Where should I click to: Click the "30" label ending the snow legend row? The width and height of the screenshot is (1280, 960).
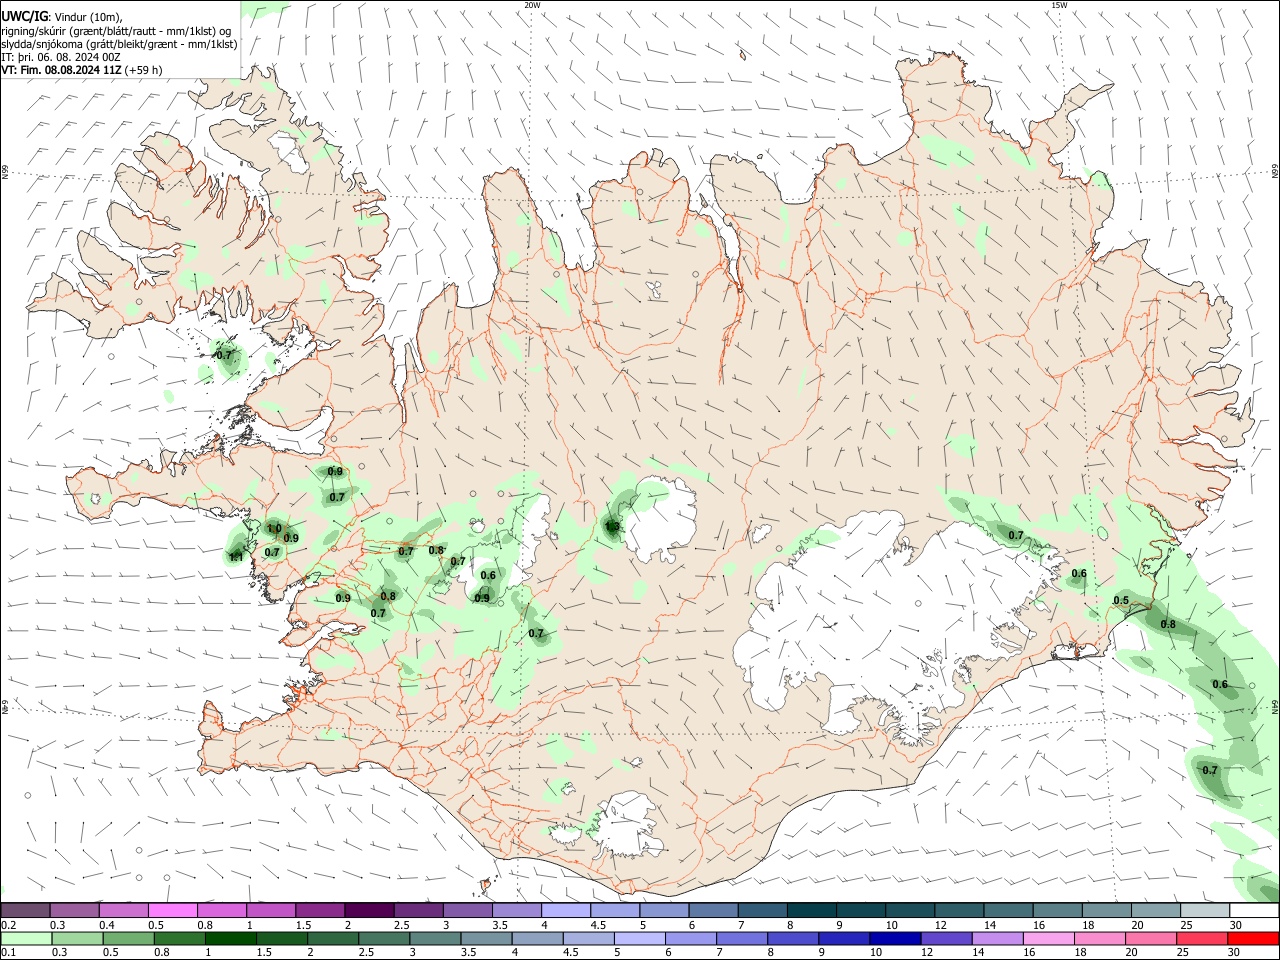point(1235,925)
